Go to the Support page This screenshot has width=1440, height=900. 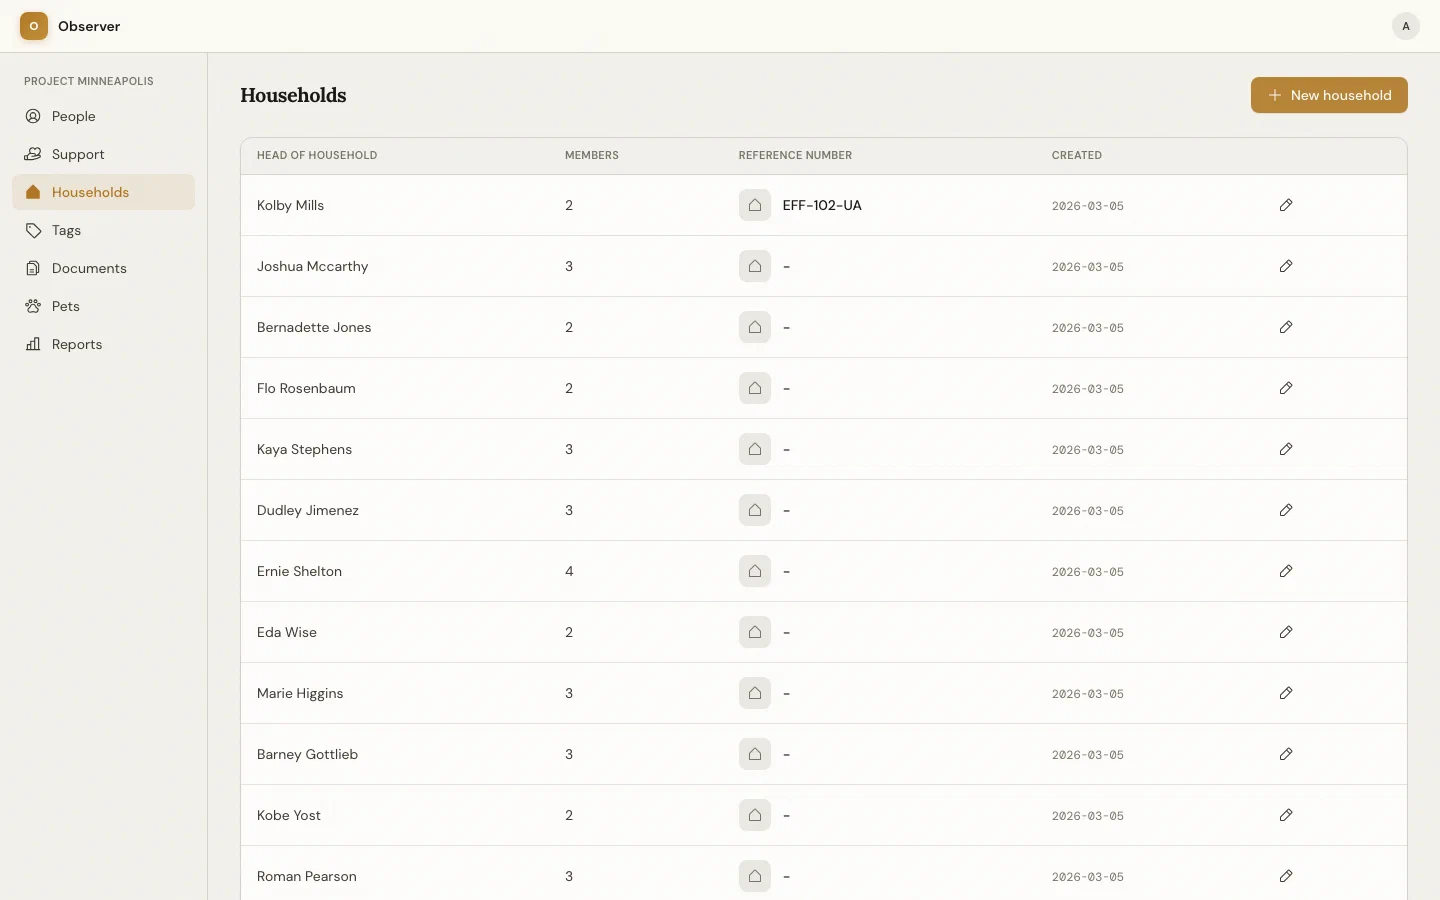[78, 154]
